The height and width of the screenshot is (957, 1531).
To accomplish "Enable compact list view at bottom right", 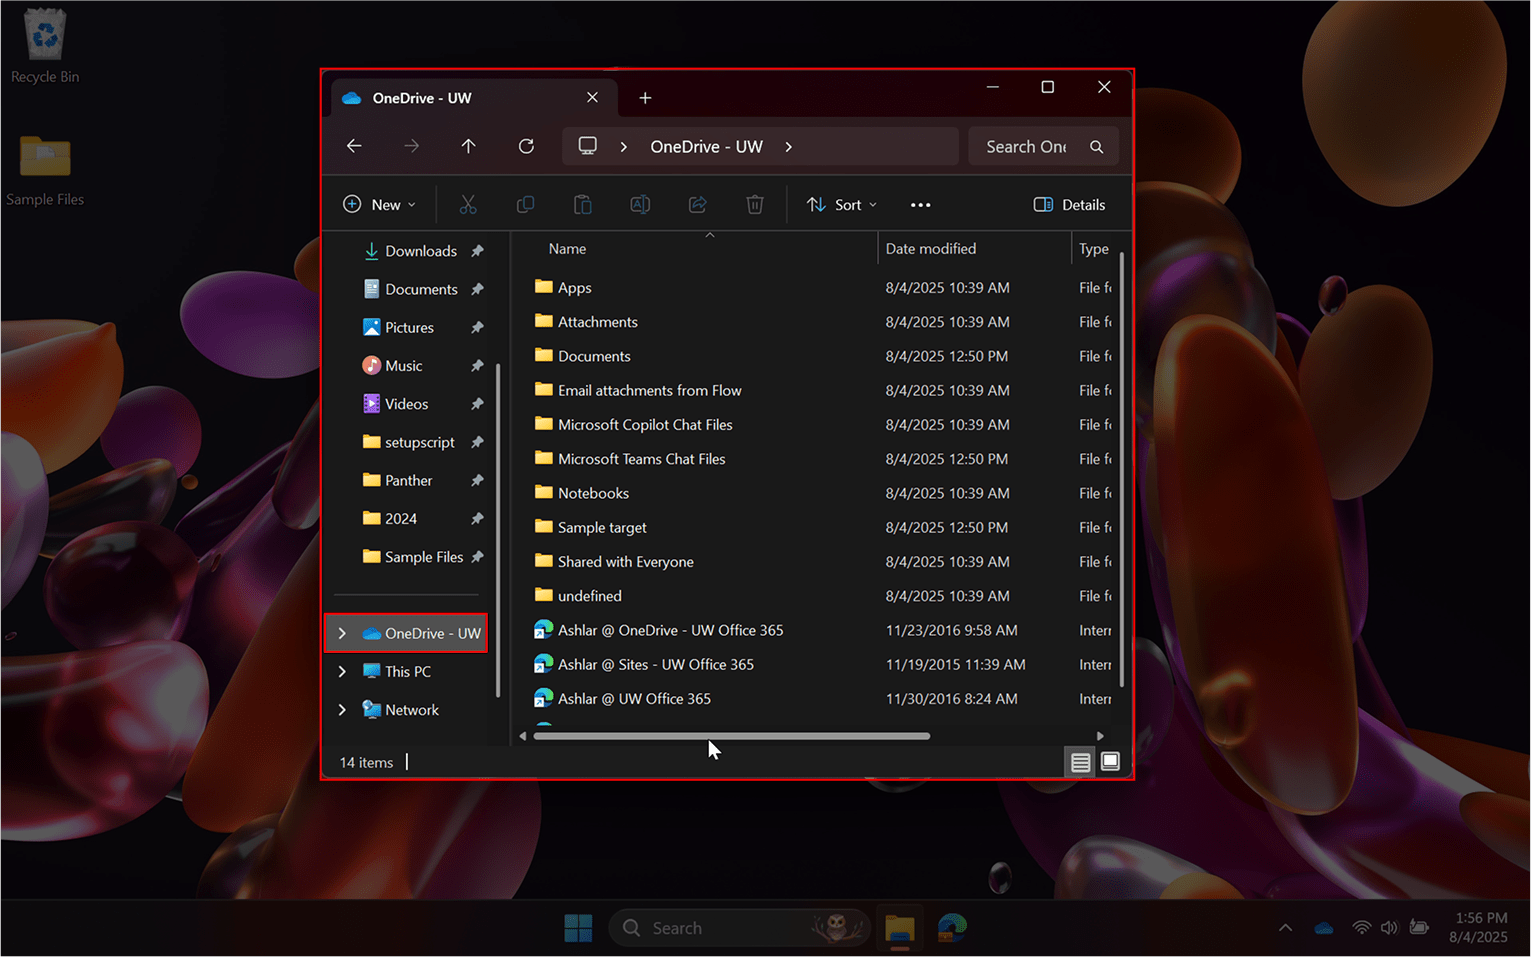I will (1080, 761).
